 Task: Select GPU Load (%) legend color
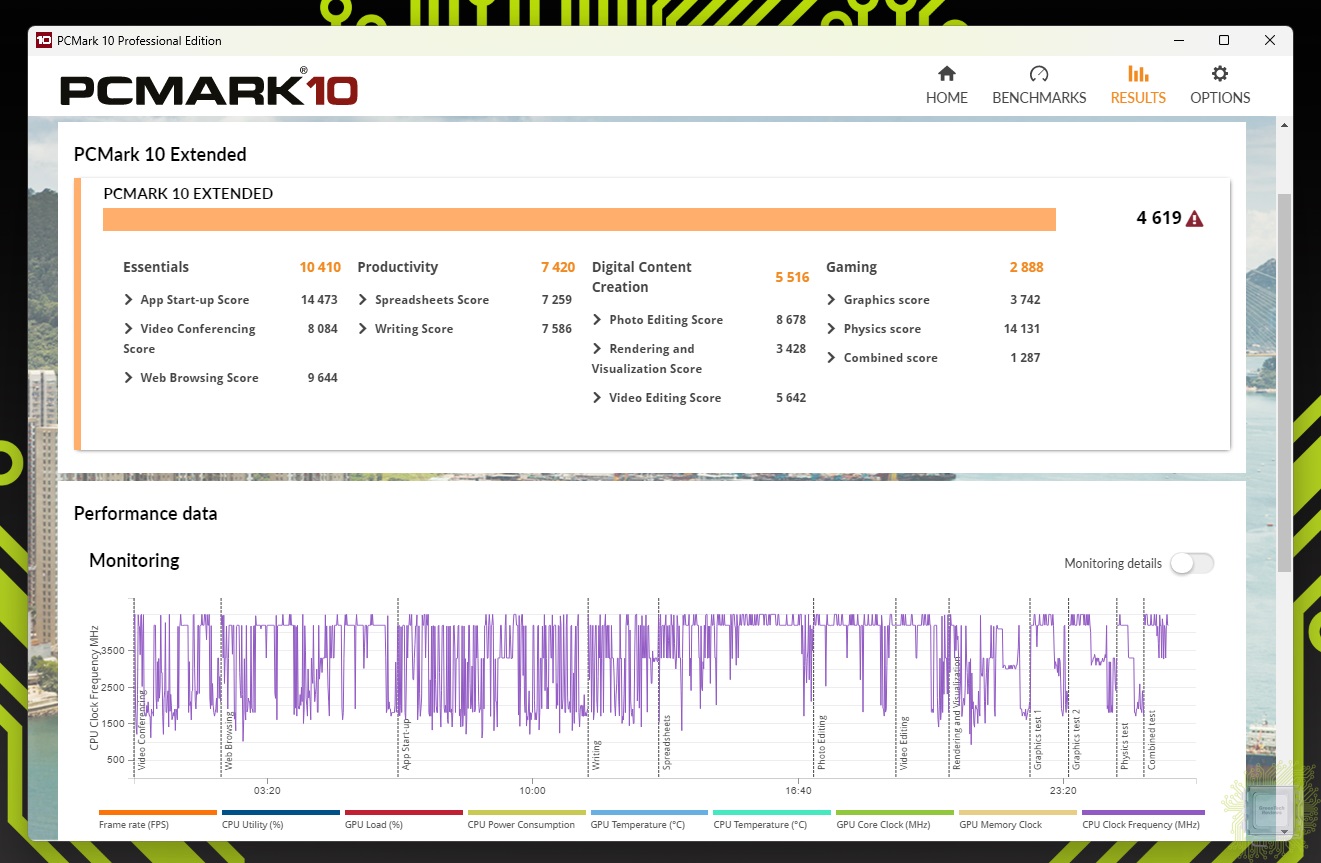404,813
